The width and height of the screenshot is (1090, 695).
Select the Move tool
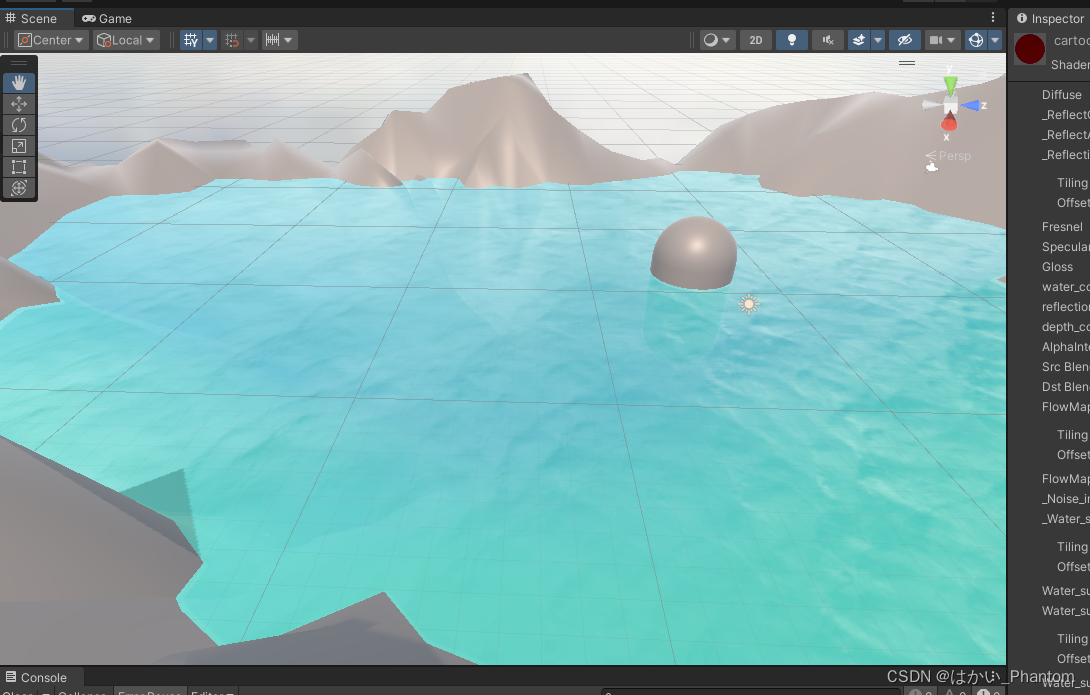point(19,104)
